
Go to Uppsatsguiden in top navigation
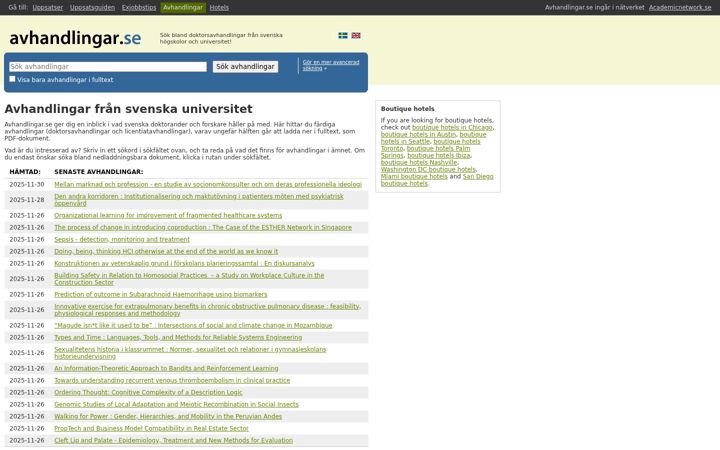pyautogui.click(x=92, y=7)
